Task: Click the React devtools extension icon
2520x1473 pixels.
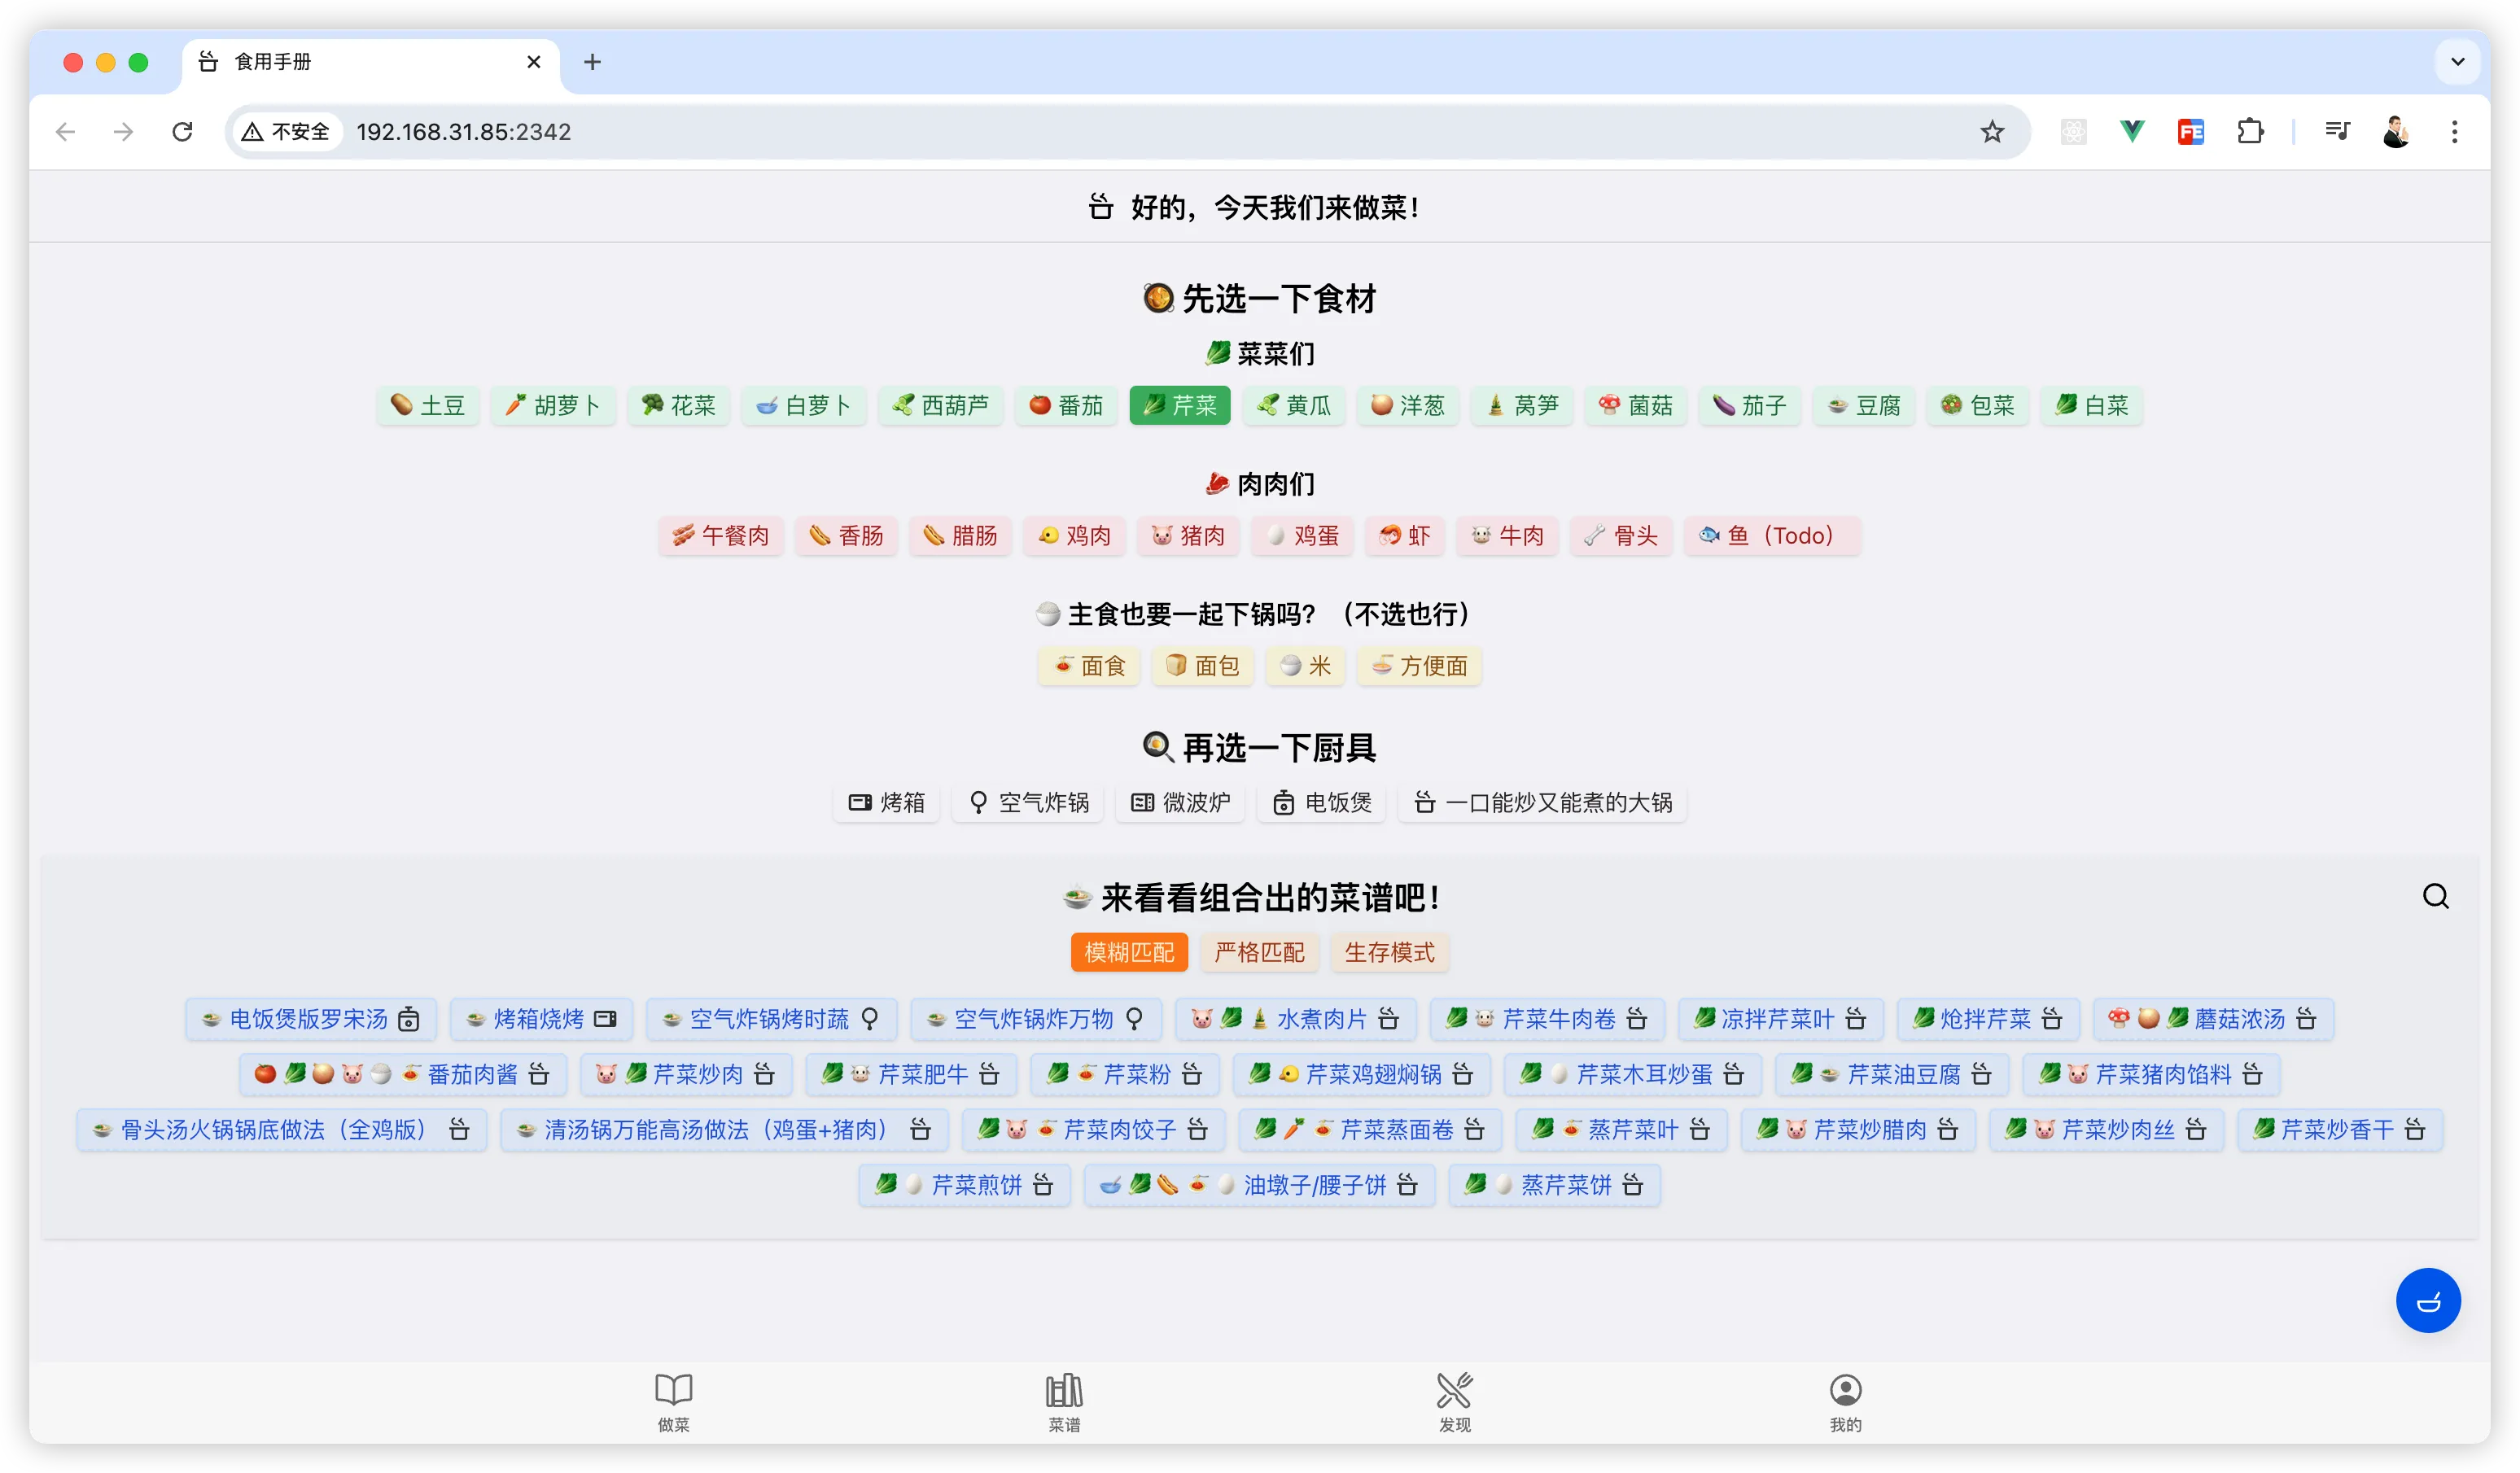Action: pos(2073,132)
